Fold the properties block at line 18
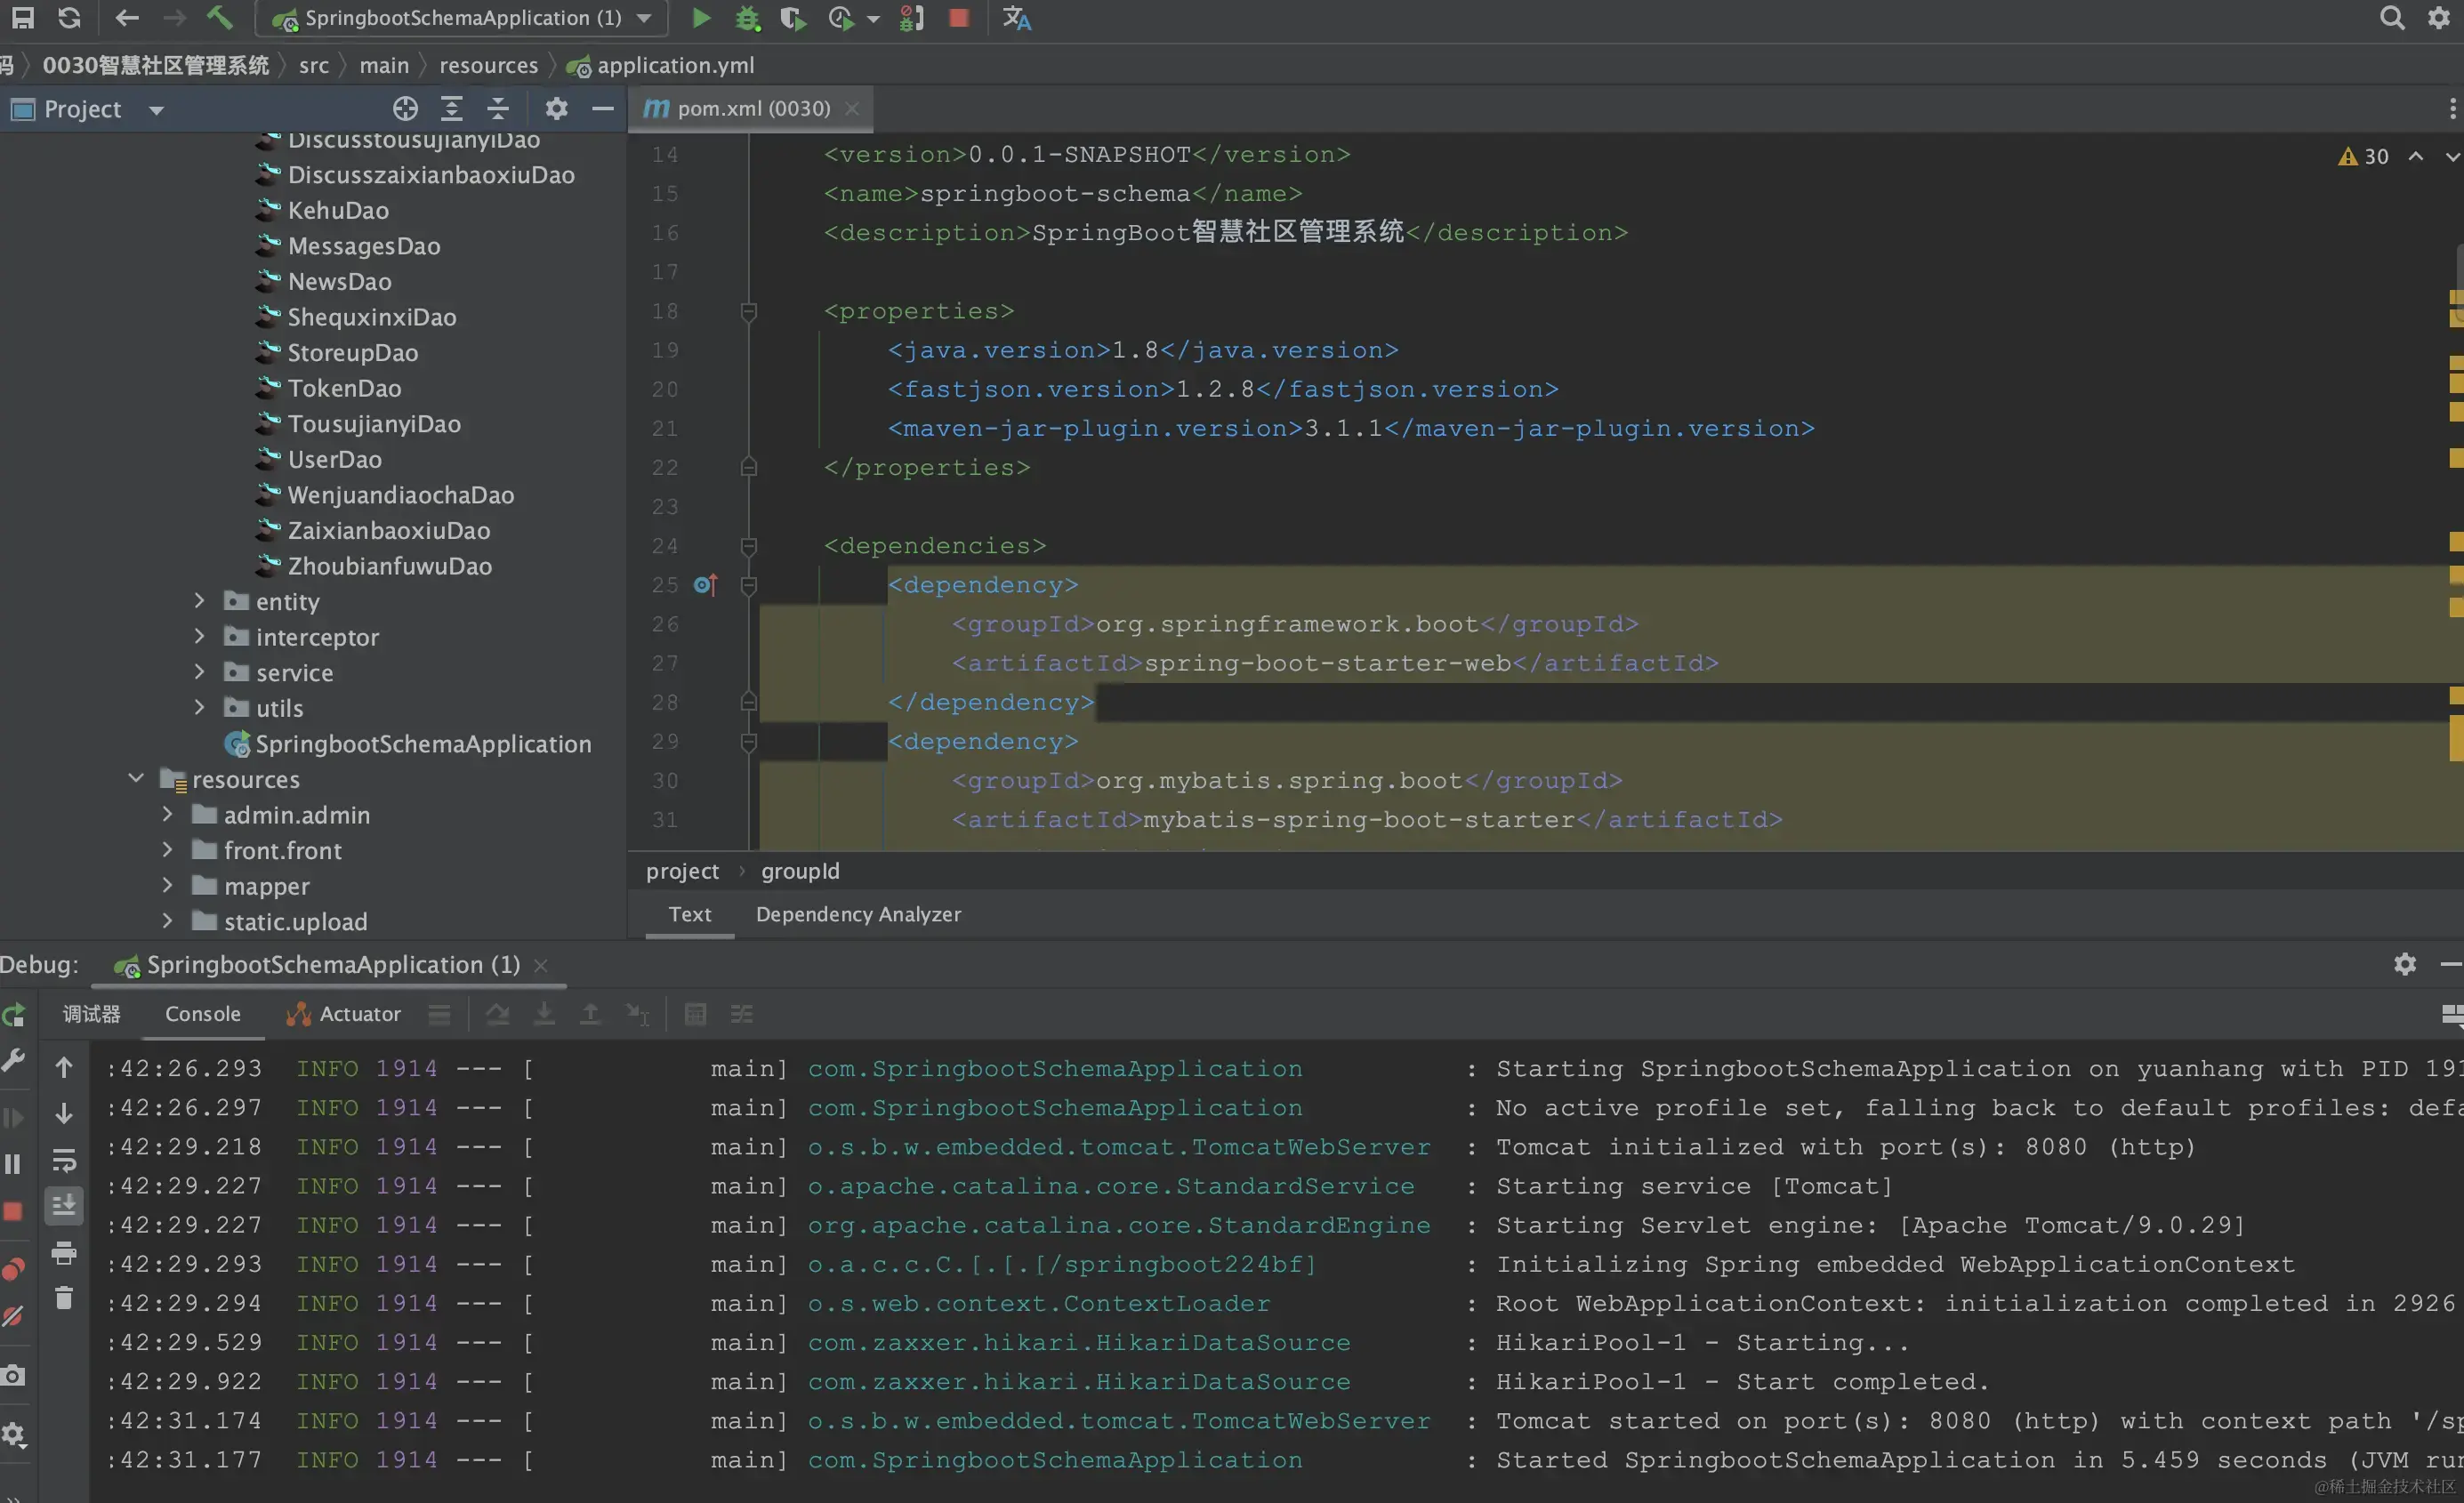The height and width of the screenshot is (1503, 2464). click(748, 311)
